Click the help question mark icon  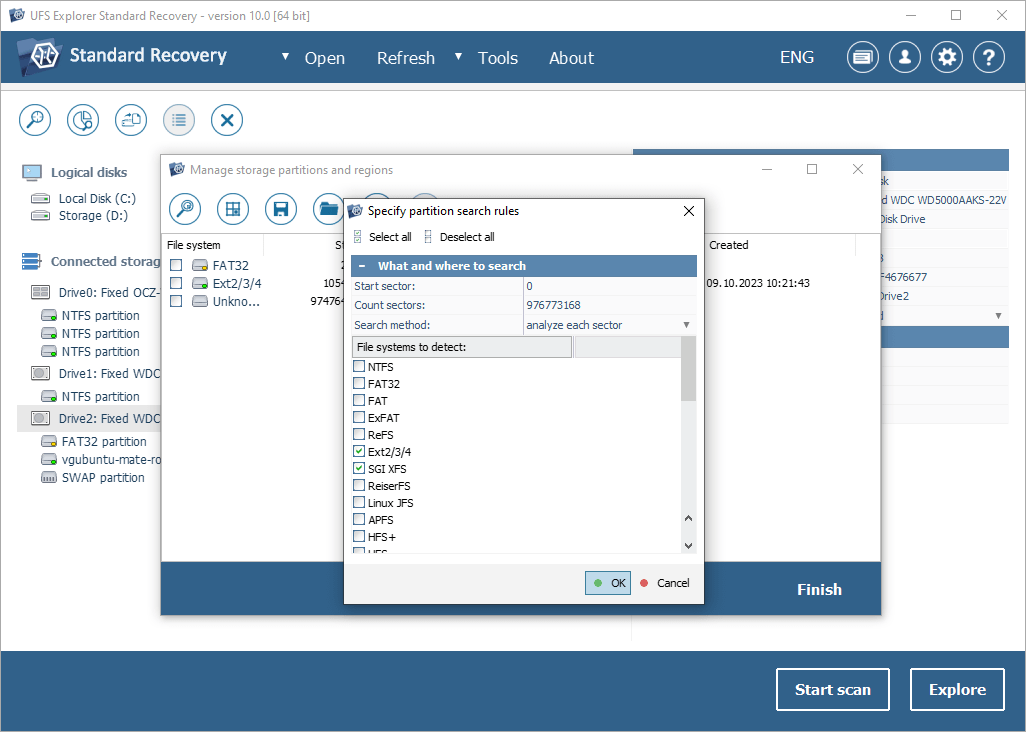(989, 58)
